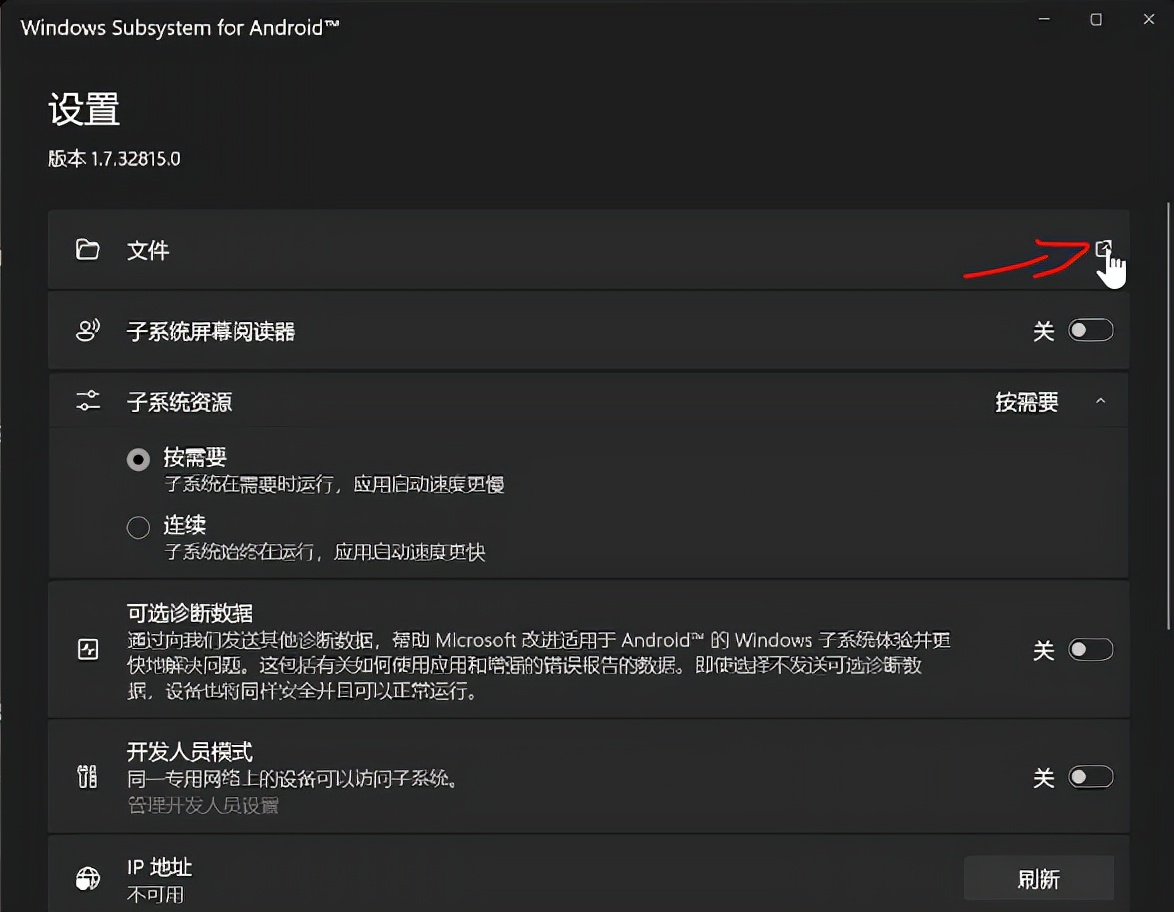Click the 开发人员模式 tools icon

pos(88,776)
